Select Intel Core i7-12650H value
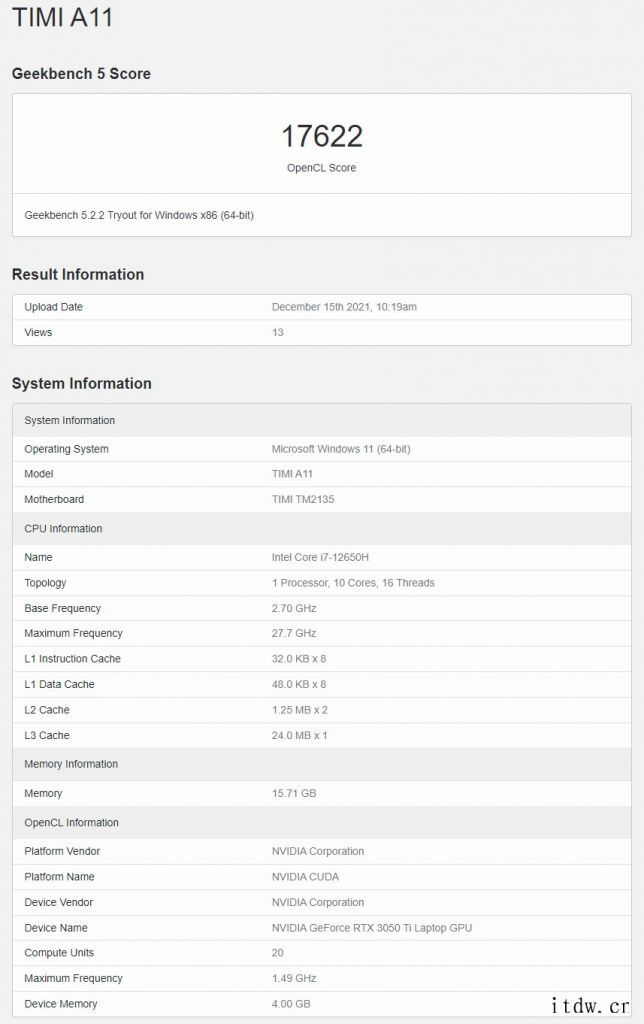Viewport: 644px width, 1024px height. 320,558
